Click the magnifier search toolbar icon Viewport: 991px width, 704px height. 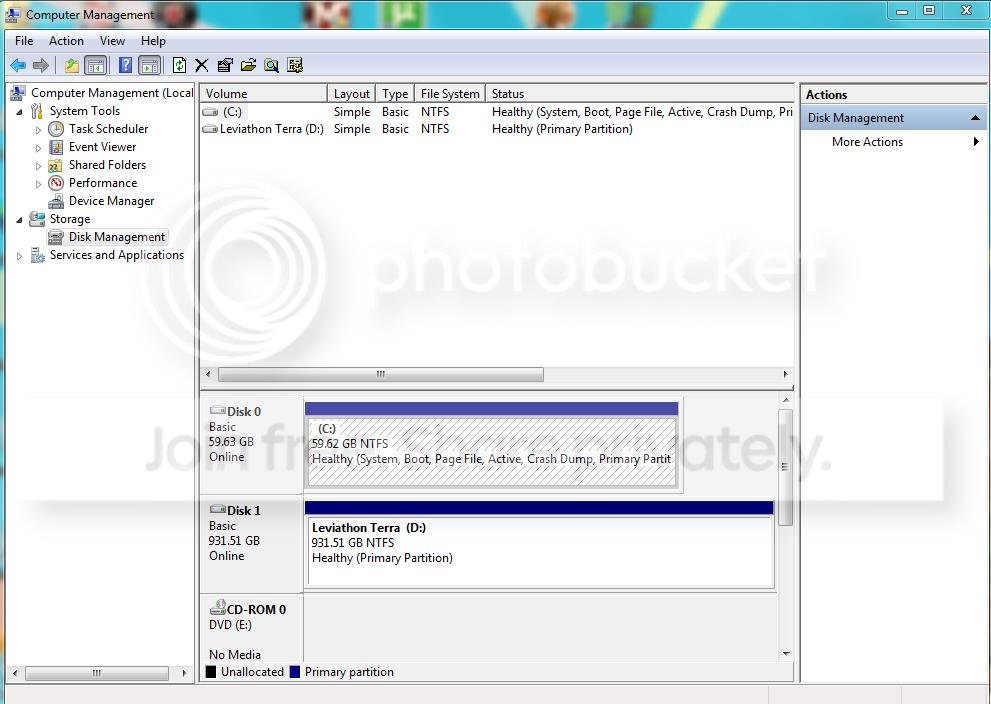pos(272,65)
